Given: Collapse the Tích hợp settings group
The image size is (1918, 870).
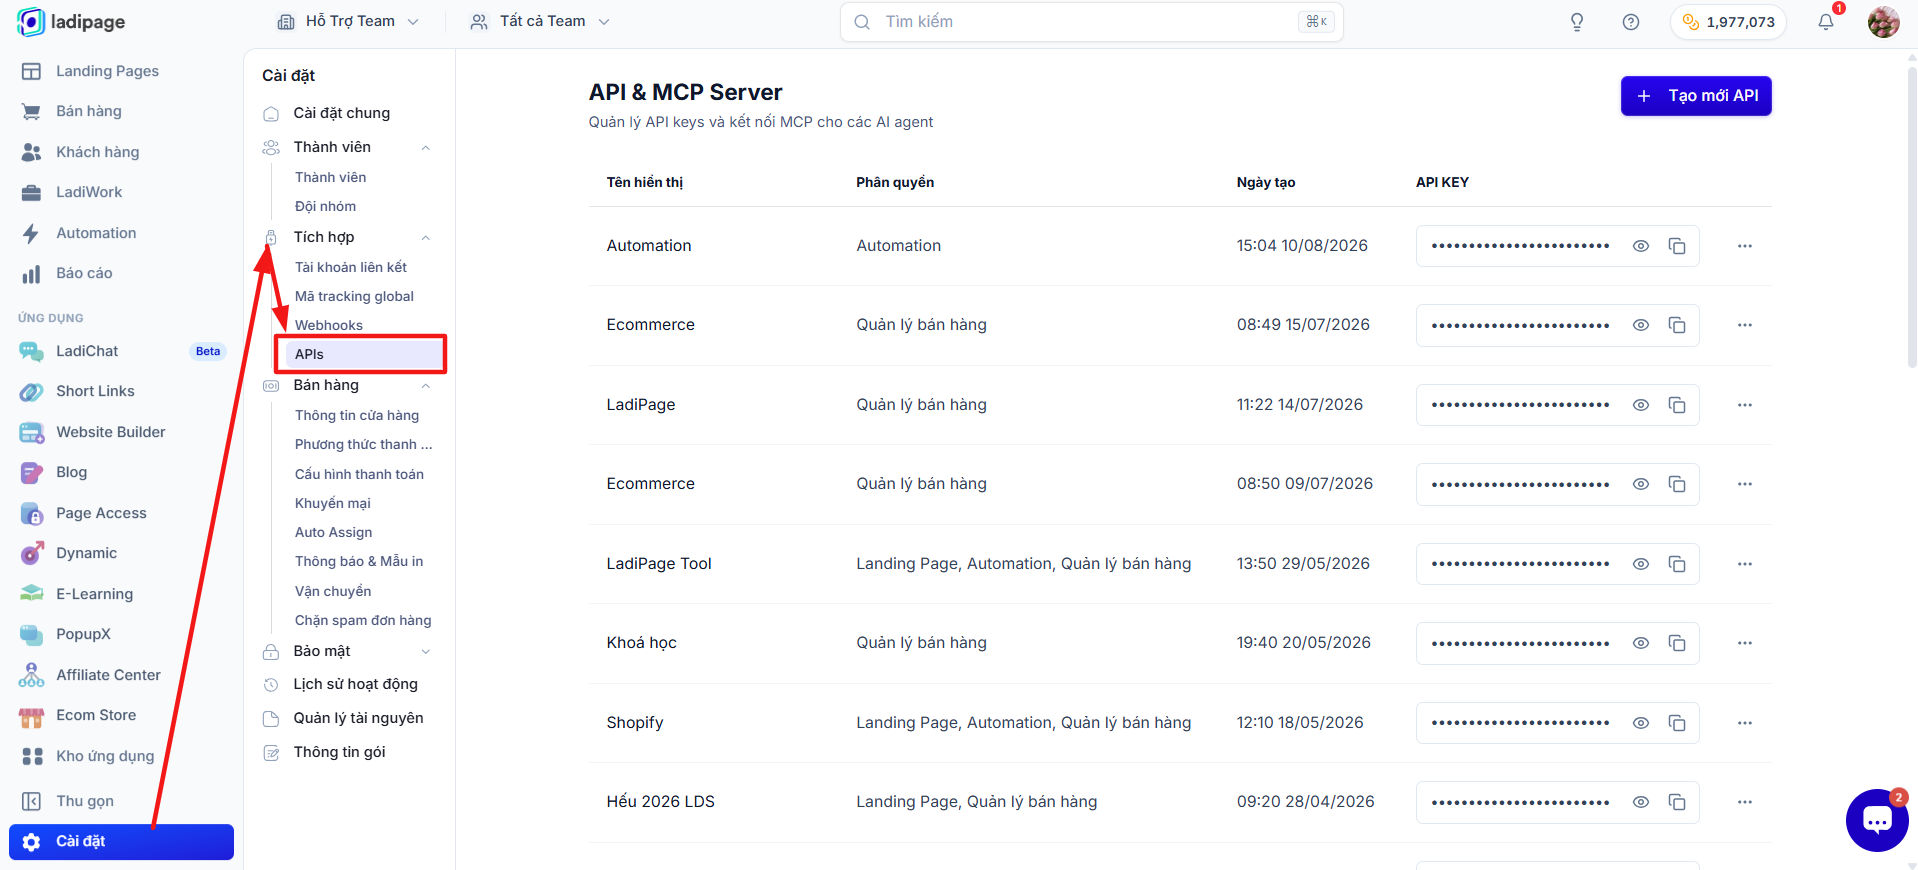Looking at the screenshot, I should (x=426, y=238).
